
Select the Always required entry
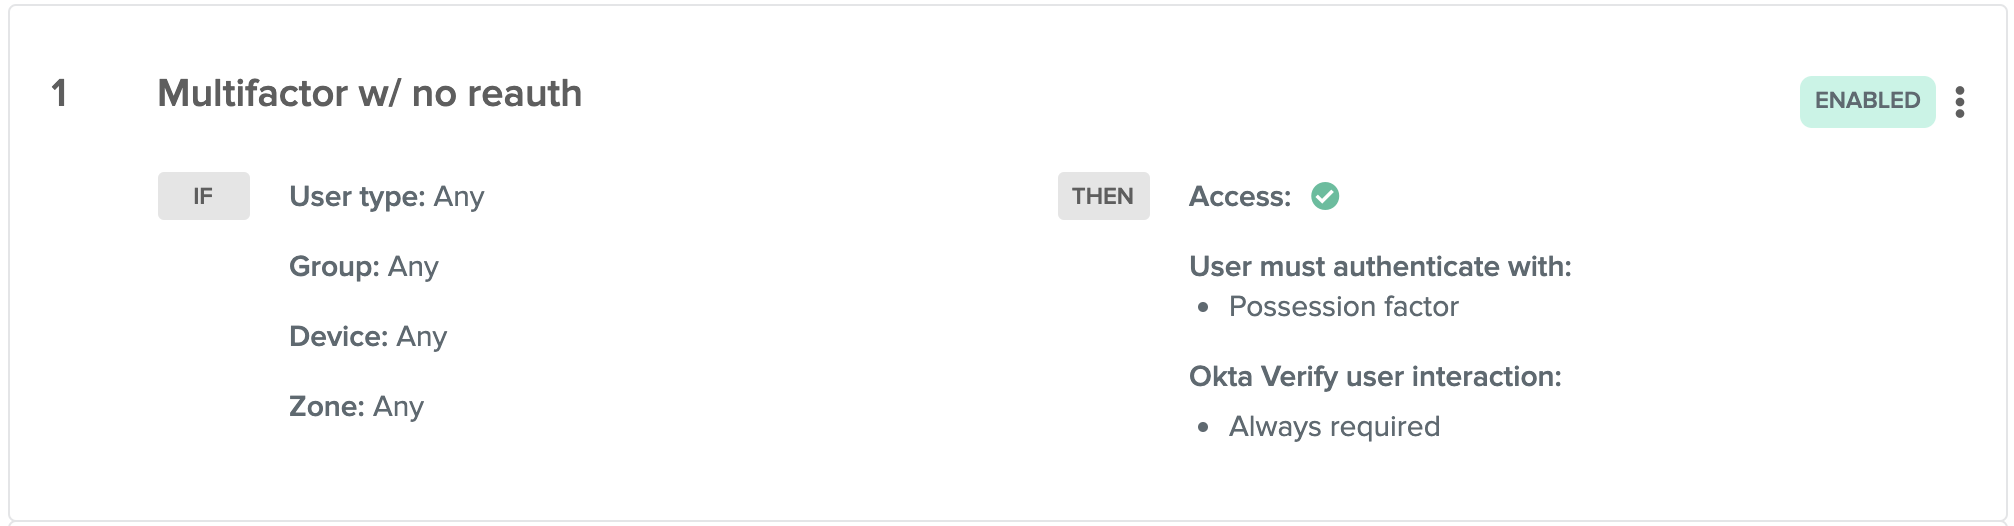1334,426
